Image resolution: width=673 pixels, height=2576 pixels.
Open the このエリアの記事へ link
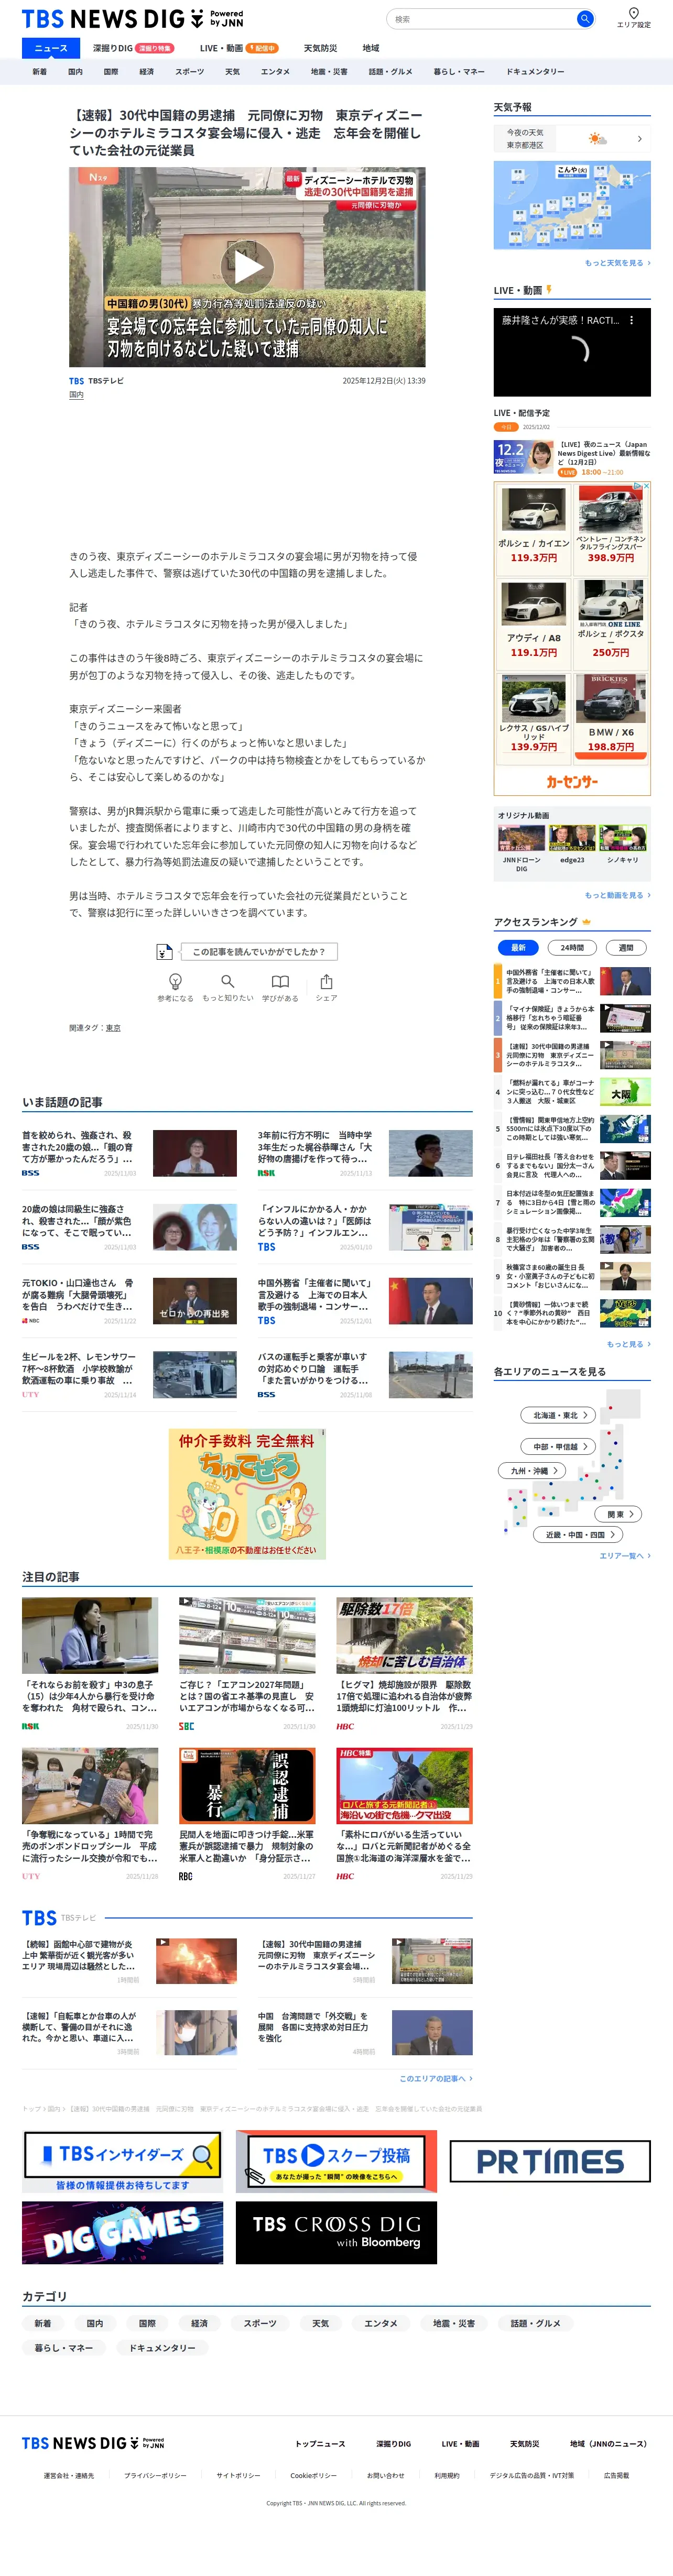pyautogui.click(x=436, y=2078)
